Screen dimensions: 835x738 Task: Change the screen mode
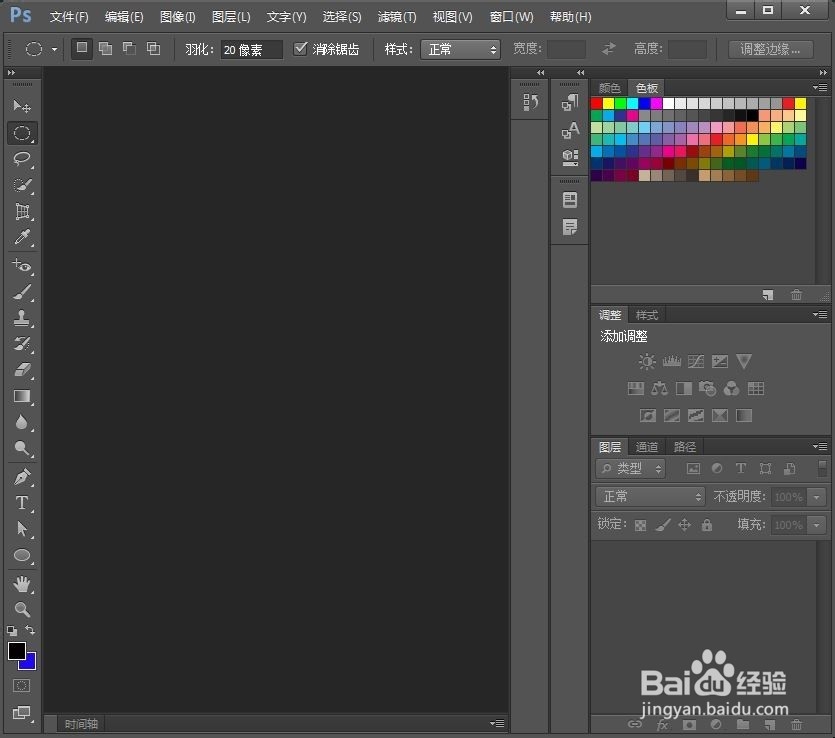[x=21, y=712]
